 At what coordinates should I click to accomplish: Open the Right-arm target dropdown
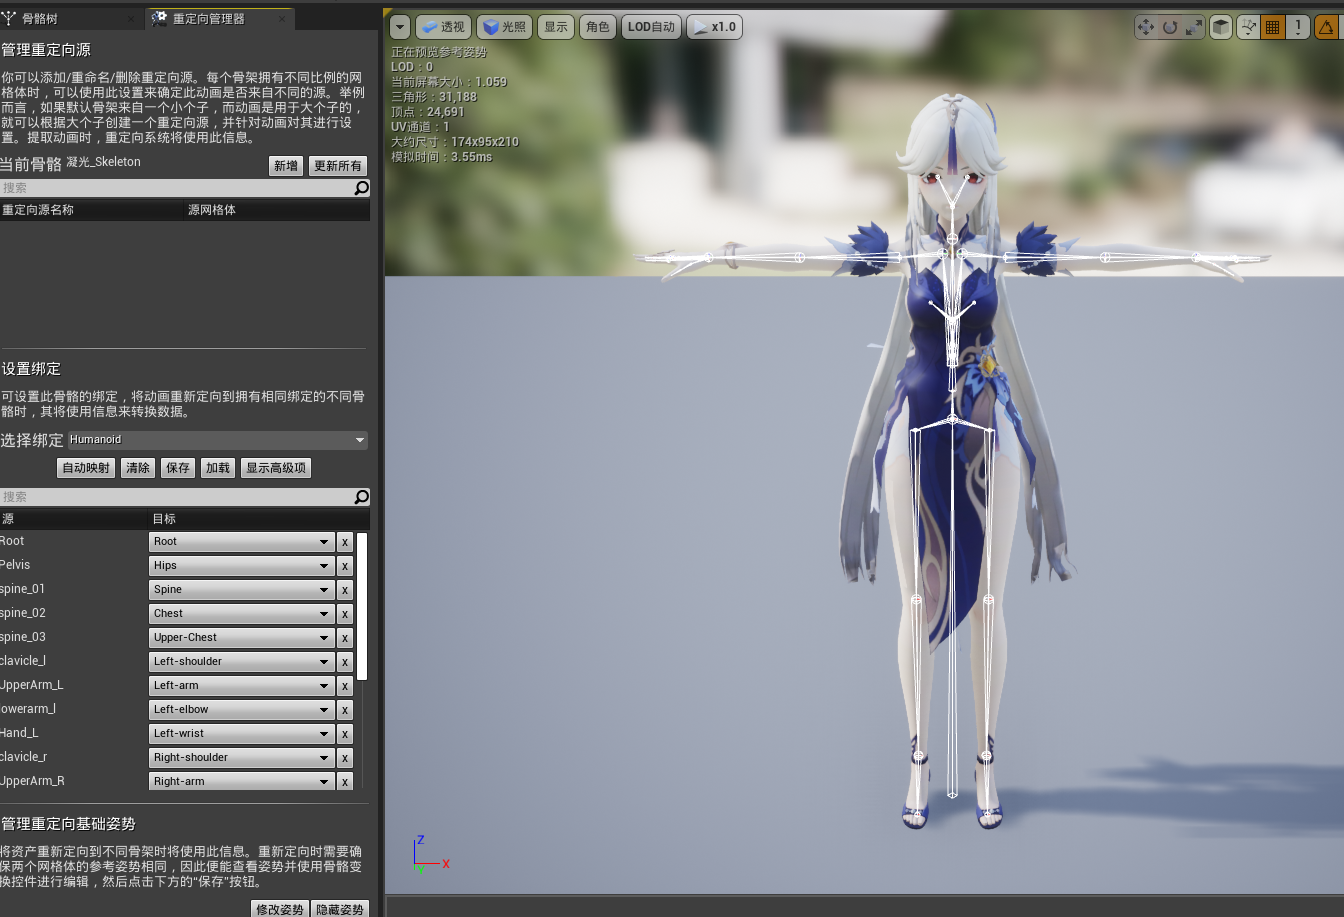(x=241, y=782)
